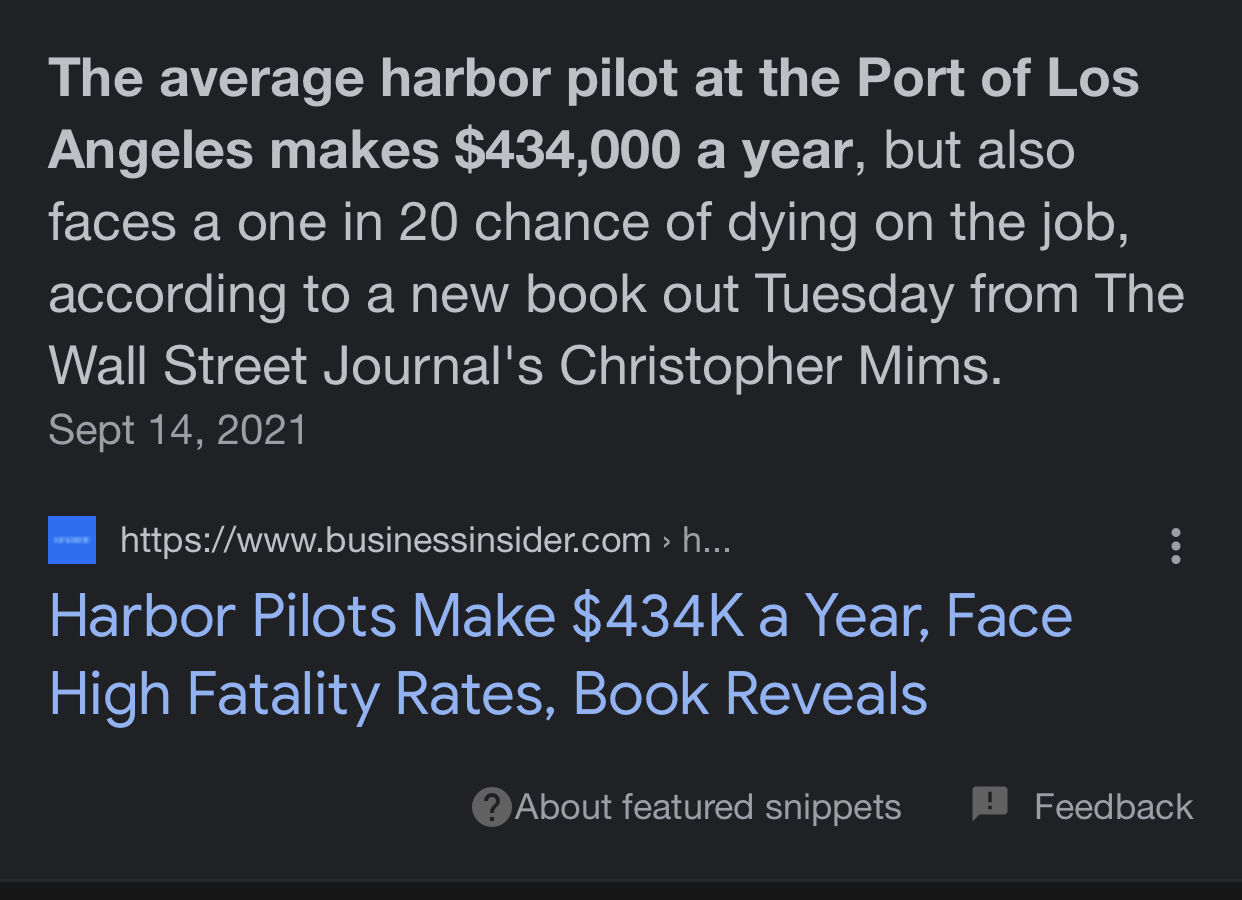
Task: Click the blue Business Insider favicon
Action: pyautogui.click(x=72, y=540)
